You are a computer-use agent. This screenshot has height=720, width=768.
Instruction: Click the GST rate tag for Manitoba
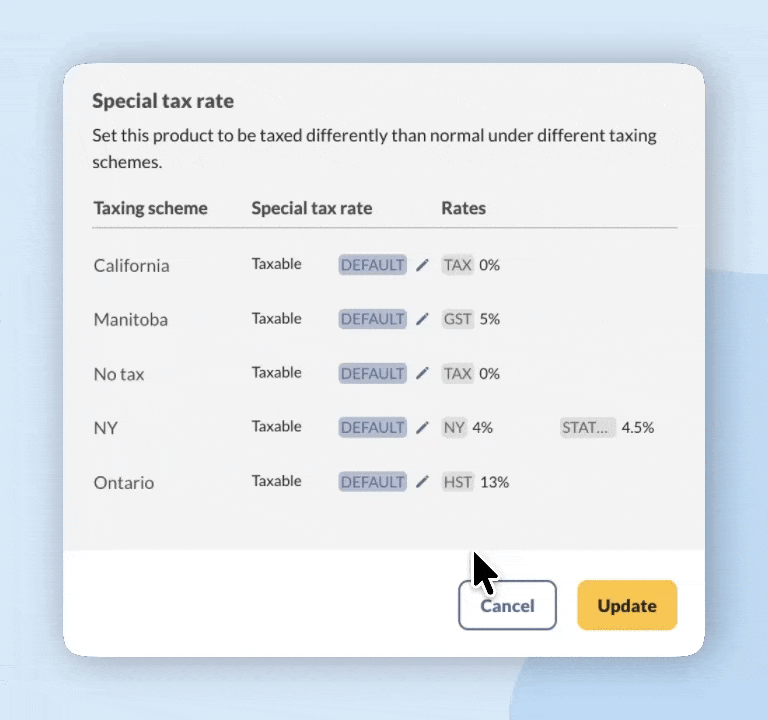(458, 319)
